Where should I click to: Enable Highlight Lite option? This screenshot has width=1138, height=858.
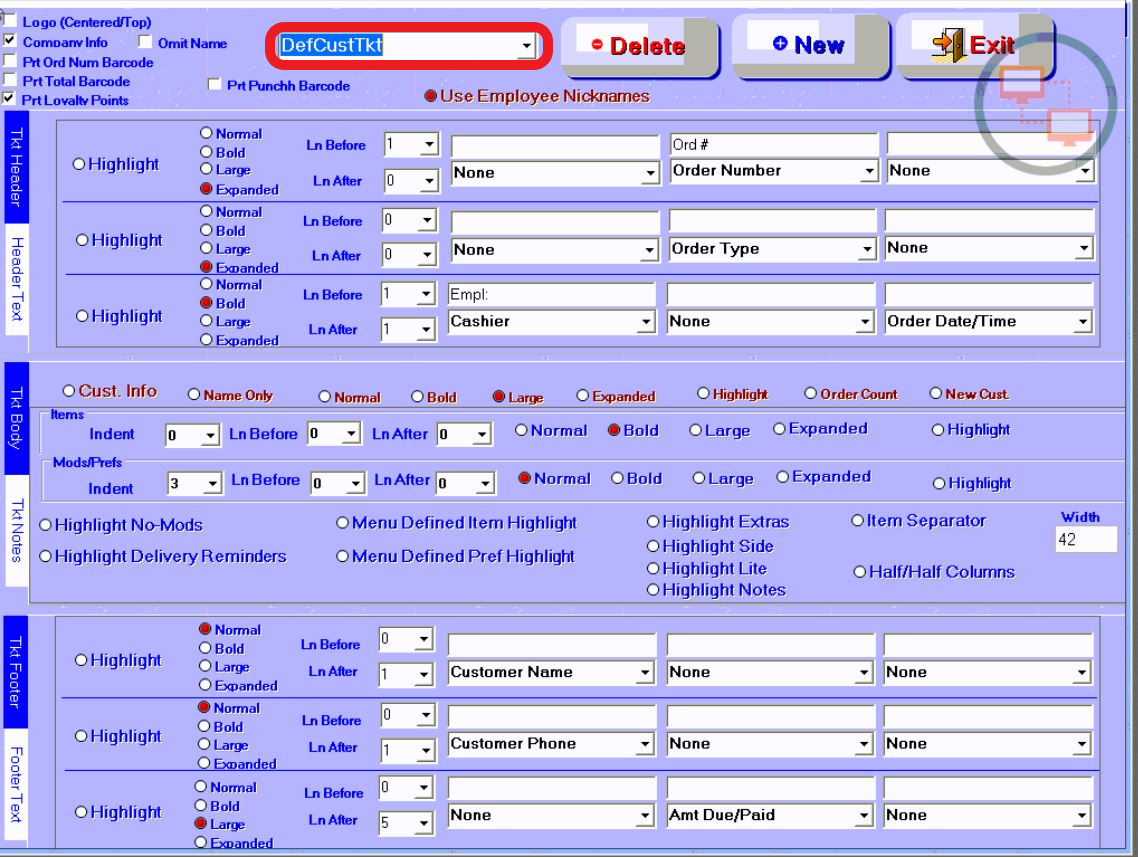click(653, 568)
